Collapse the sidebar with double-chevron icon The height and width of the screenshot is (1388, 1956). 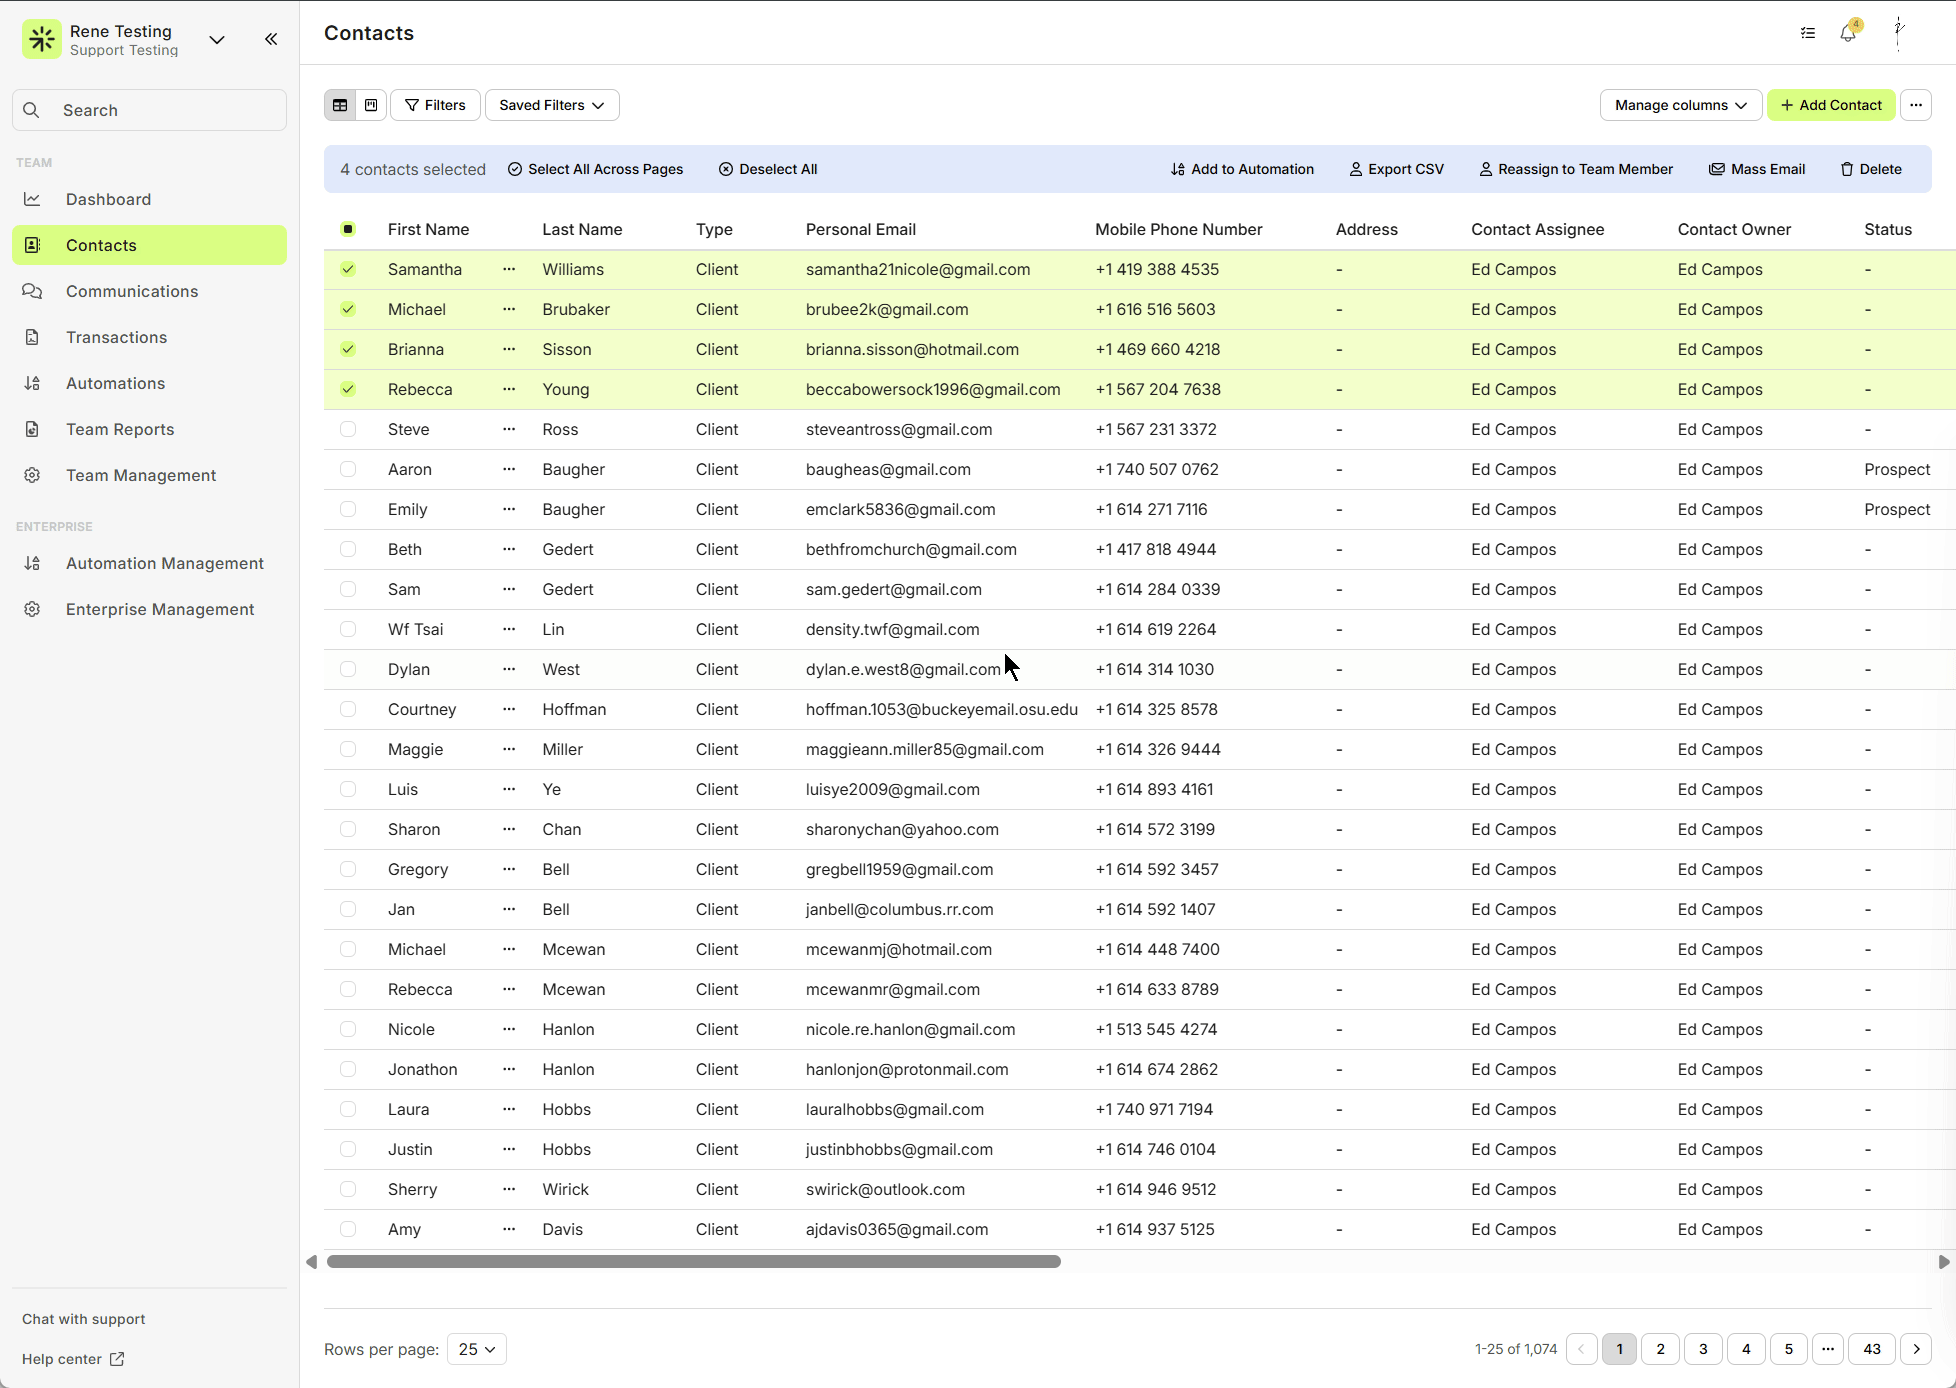[x=271, y=39]
